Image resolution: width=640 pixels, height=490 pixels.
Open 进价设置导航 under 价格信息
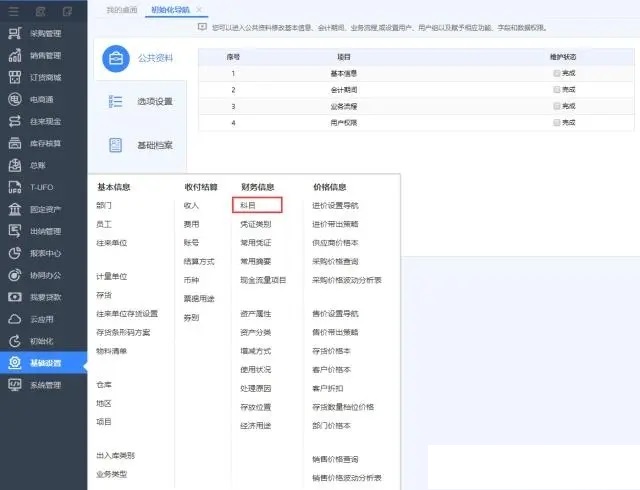[335, 205]
